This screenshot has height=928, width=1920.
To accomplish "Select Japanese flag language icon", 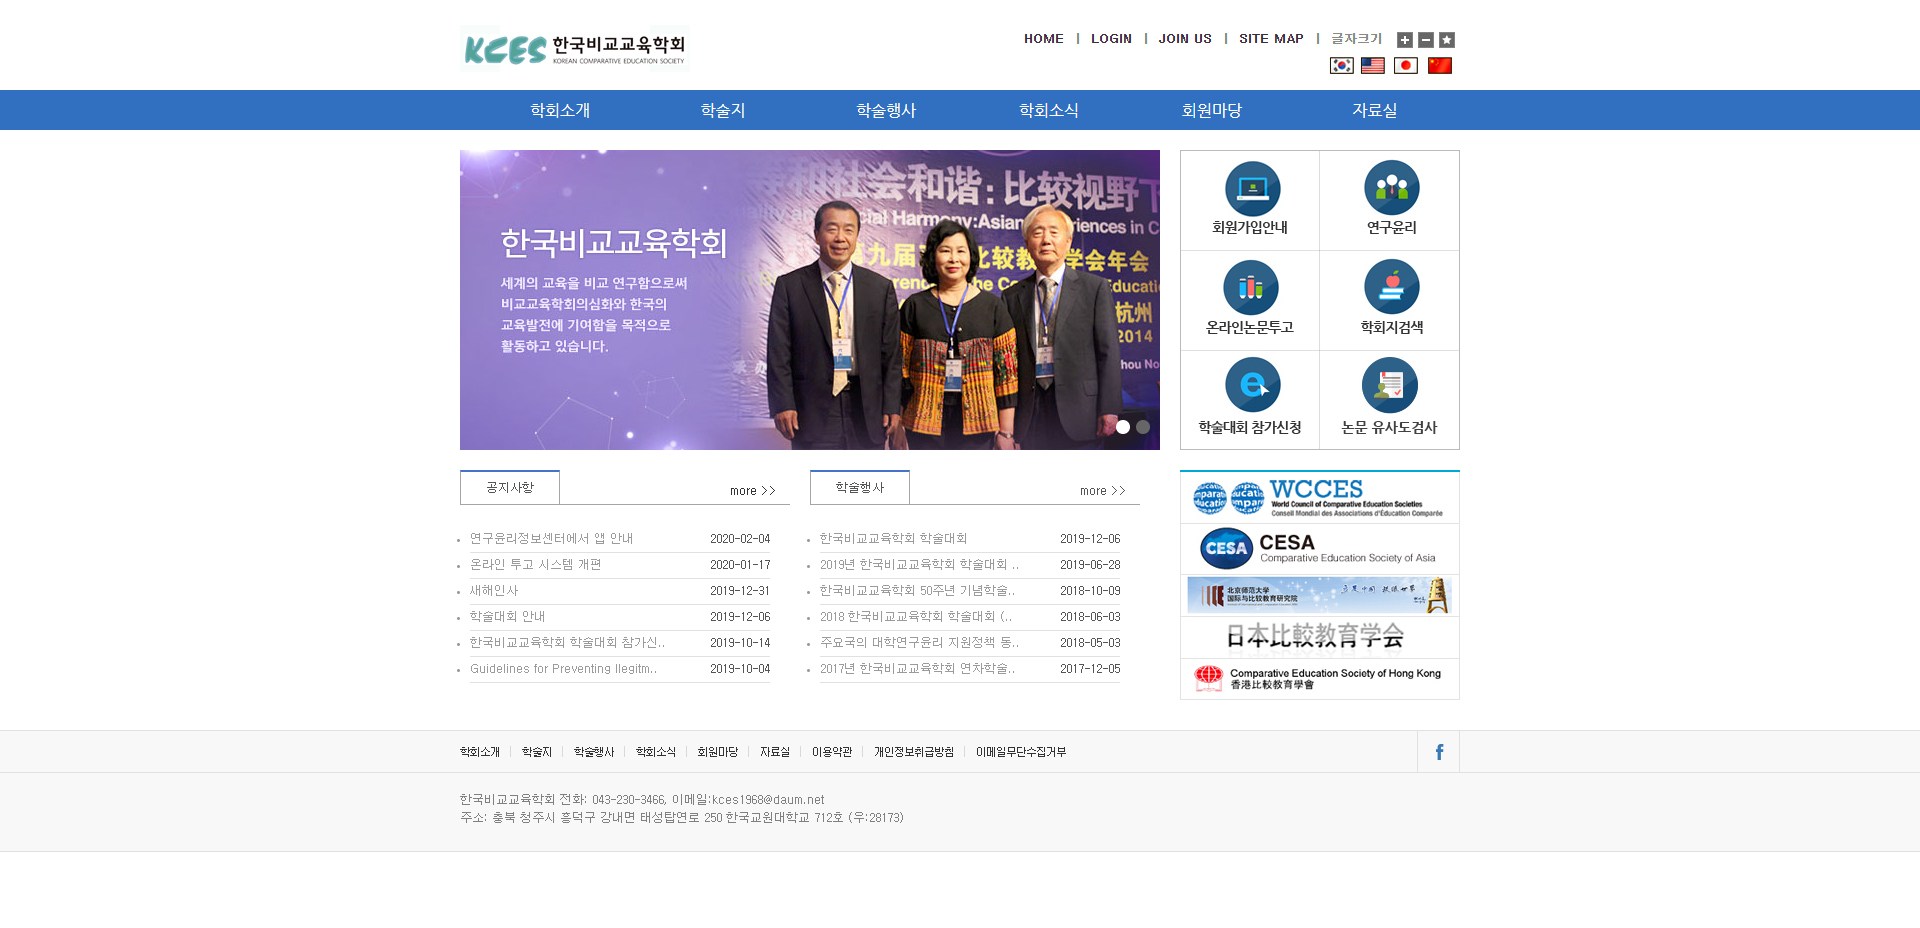I will point(1406,66).
